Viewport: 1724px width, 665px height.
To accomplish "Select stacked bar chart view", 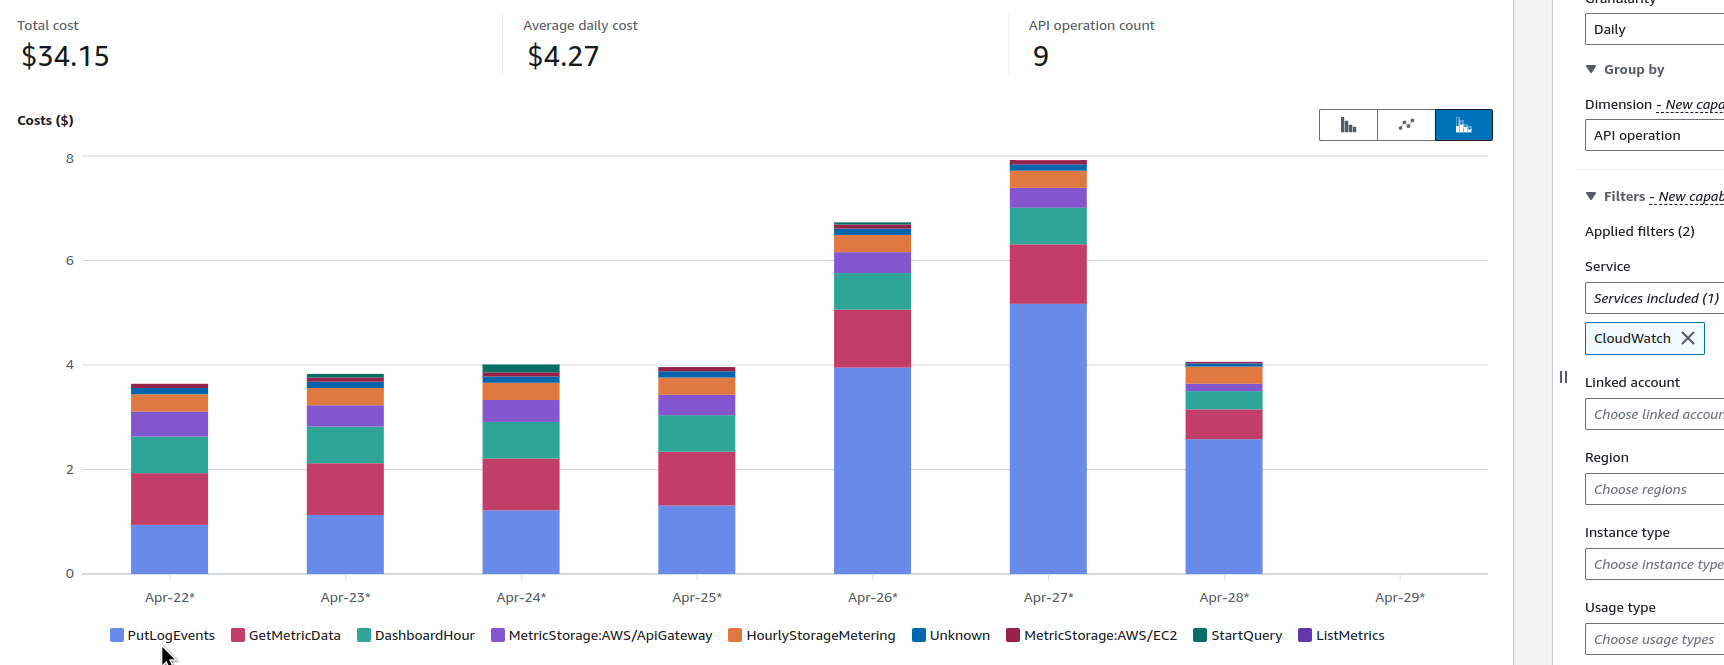I will tap(1464, 125).
